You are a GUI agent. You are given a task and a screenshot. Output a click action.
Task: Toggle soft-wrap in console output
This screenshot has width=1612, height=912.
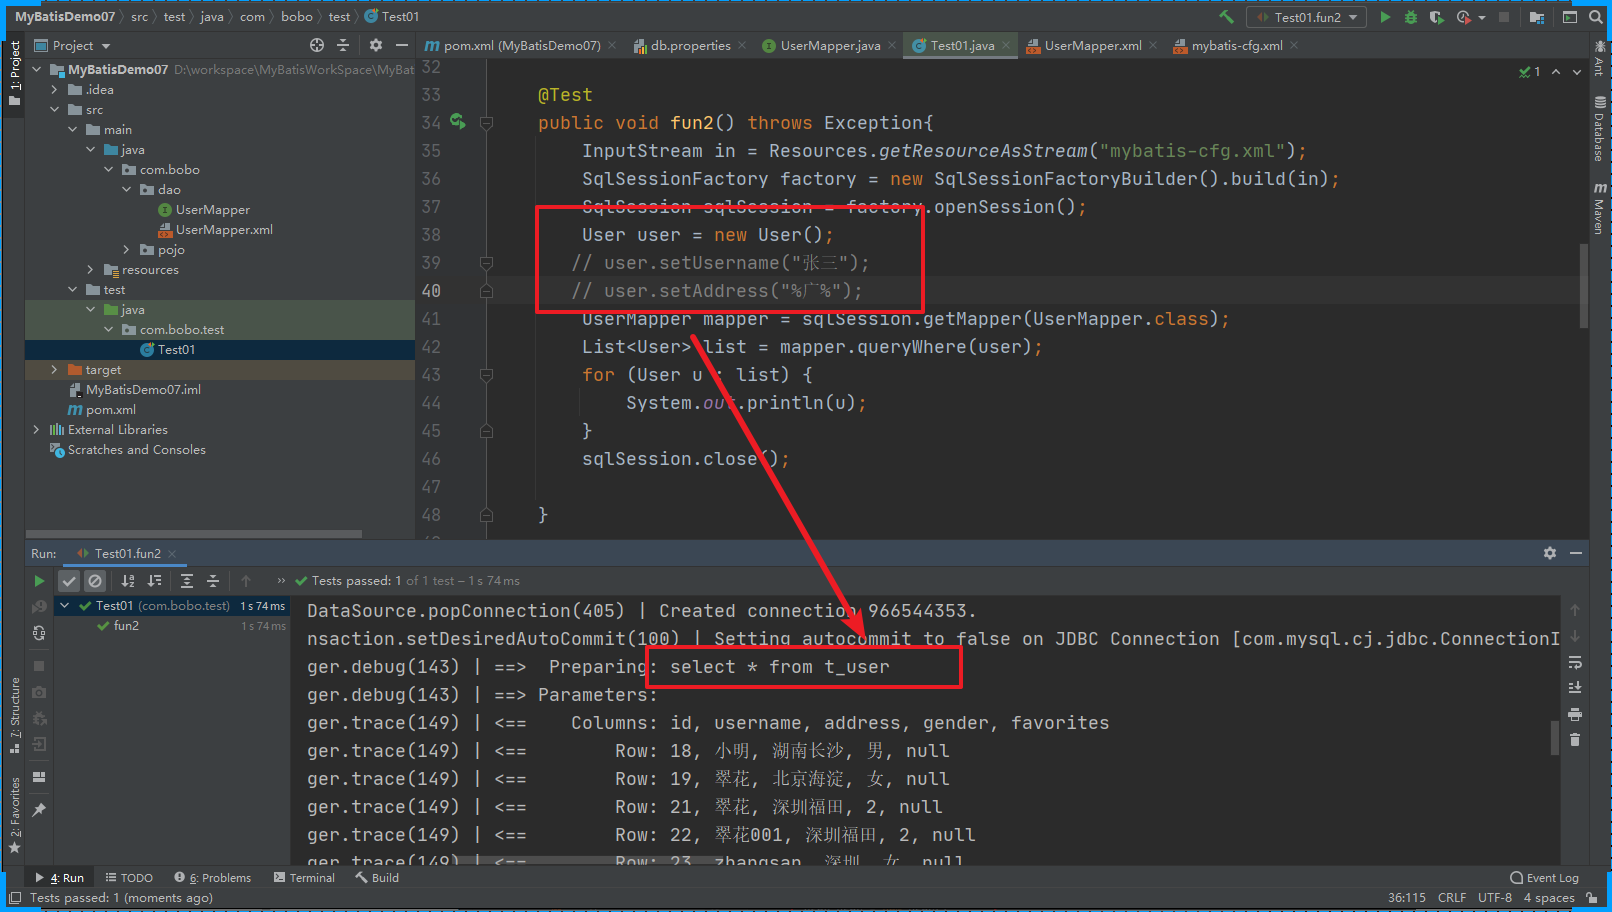(1575, 662)
